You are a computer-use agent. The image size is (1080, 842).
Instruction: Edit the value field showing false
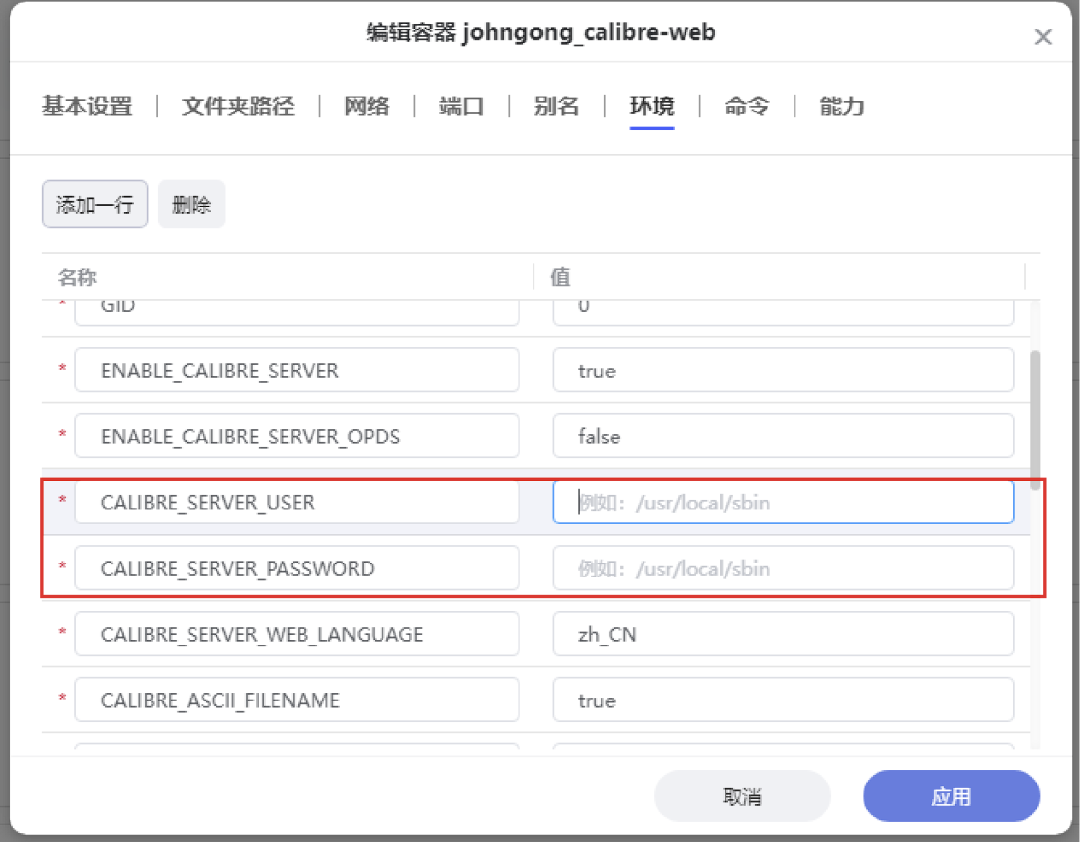coord(783,435)
